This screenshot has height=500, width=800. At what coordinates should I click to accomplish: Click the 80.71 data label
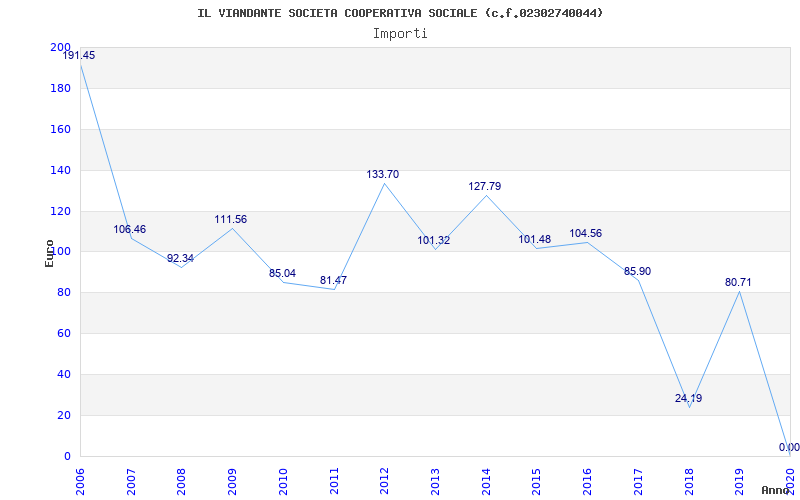(x=738, y=283)
